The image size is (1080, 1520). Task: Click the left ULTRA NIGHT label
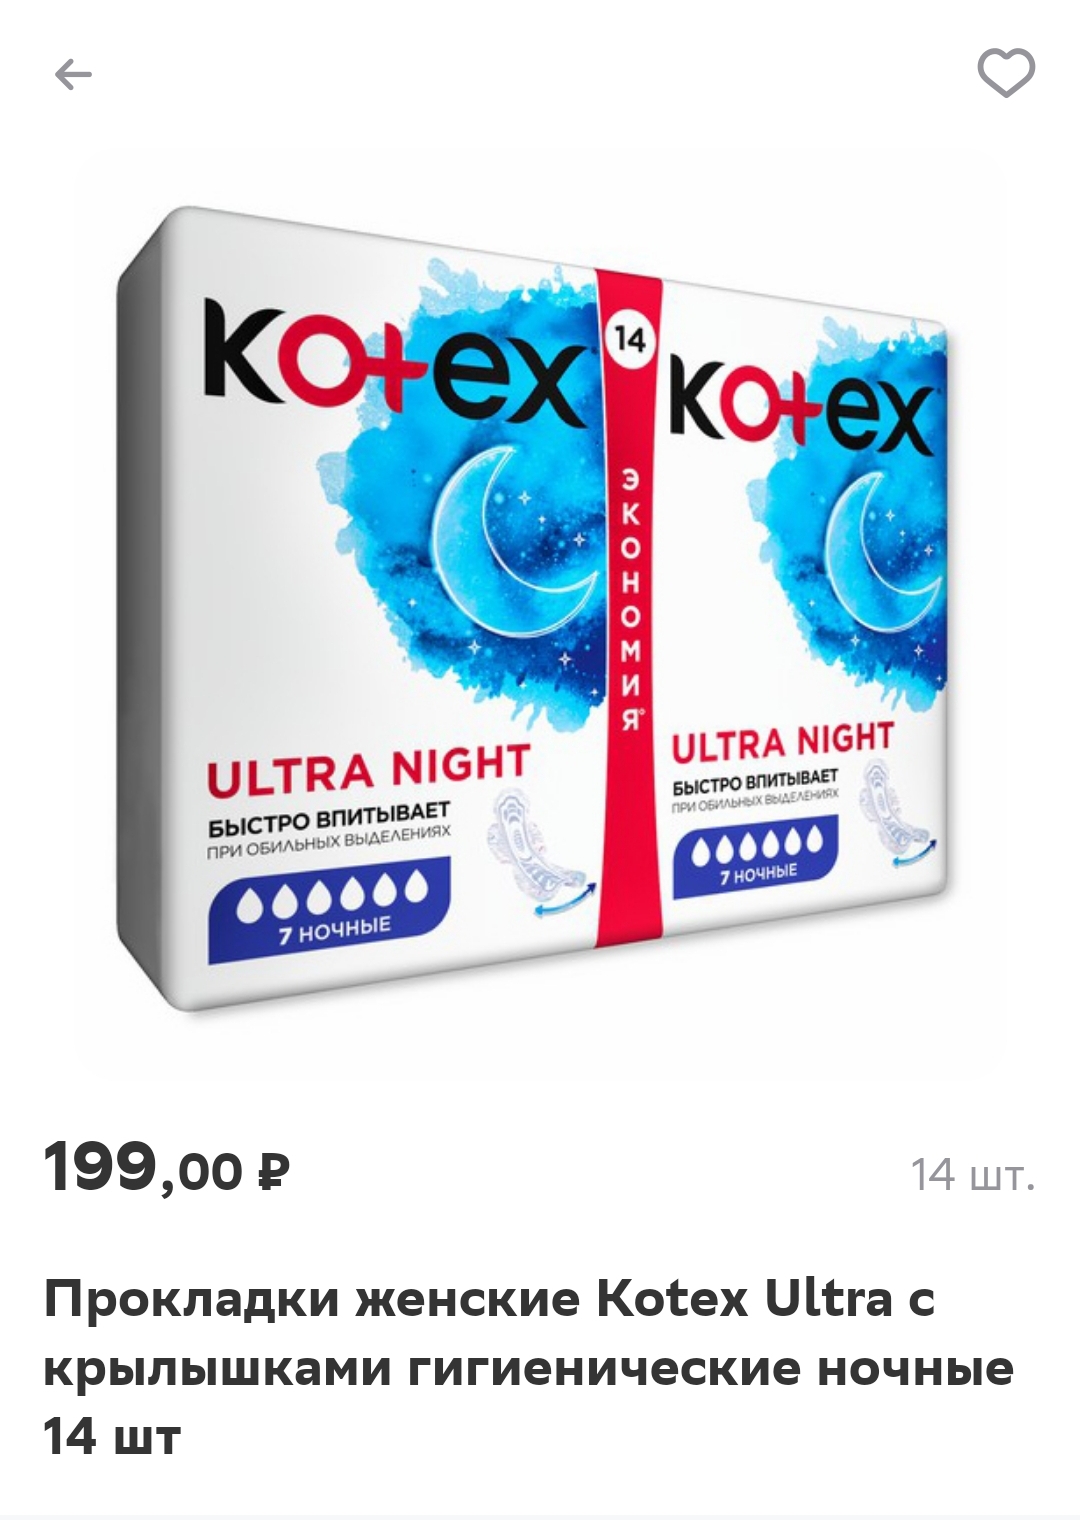(367, 770)
